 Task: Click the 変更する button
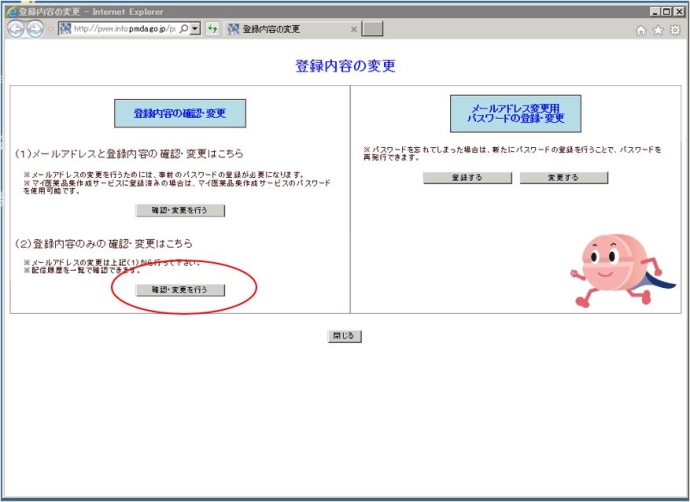[x=564, y=178]
